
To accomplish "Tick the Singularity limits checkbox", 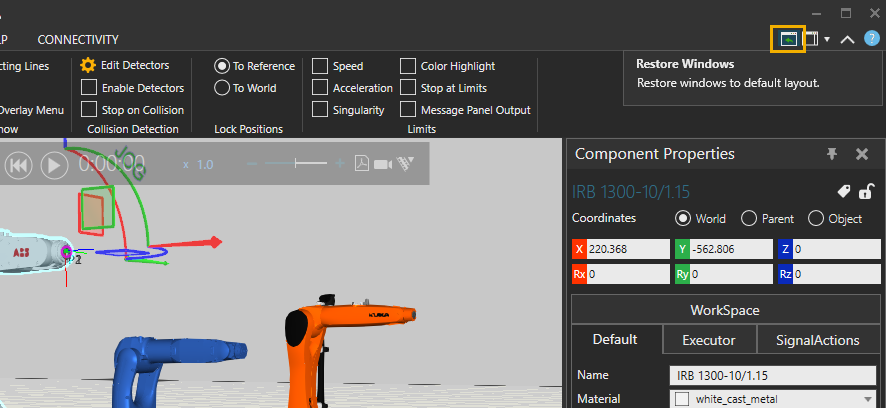I will (x=320, y=110).
